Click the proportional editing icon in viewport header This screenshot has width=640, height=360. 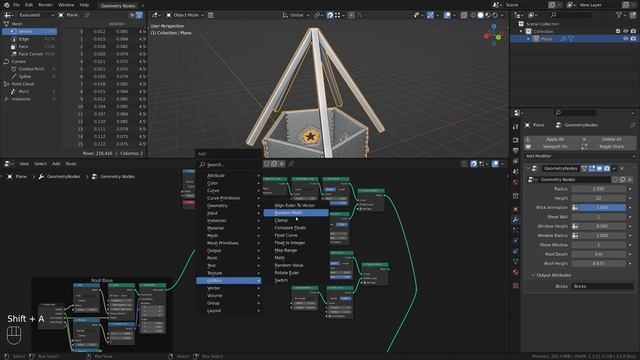(351, 15)
